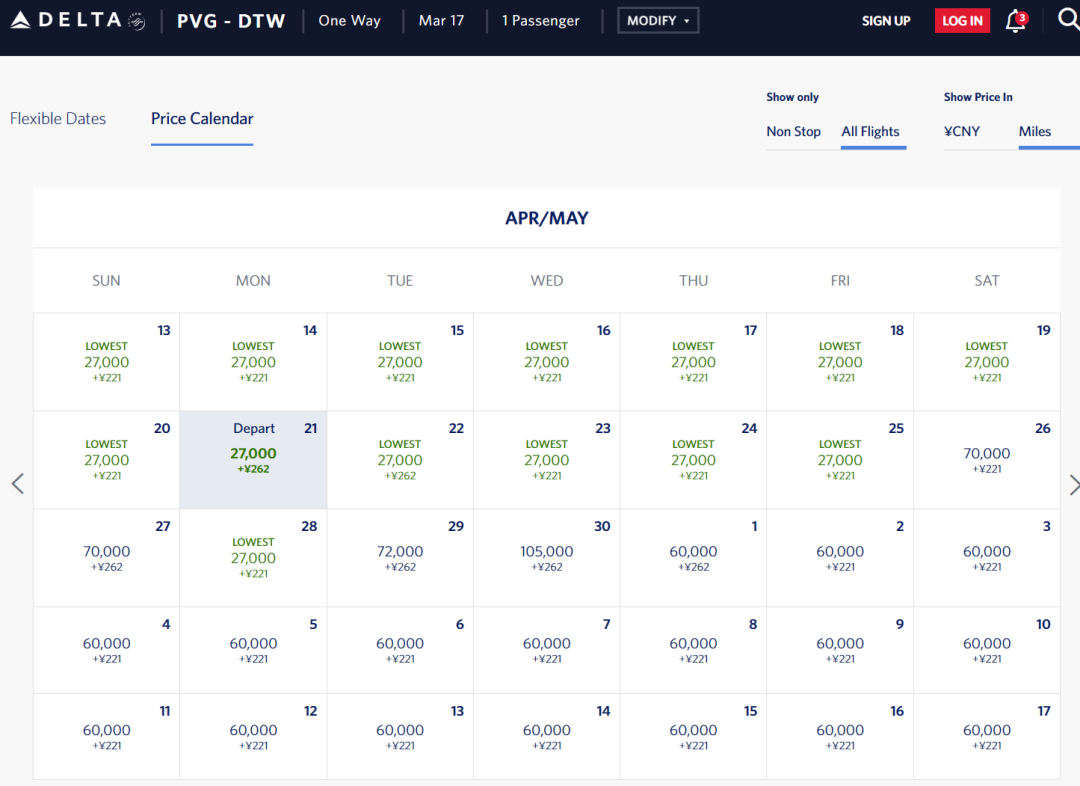Click the red LOG IN button
1080x786 pixels.
click(x=962, y=21)
